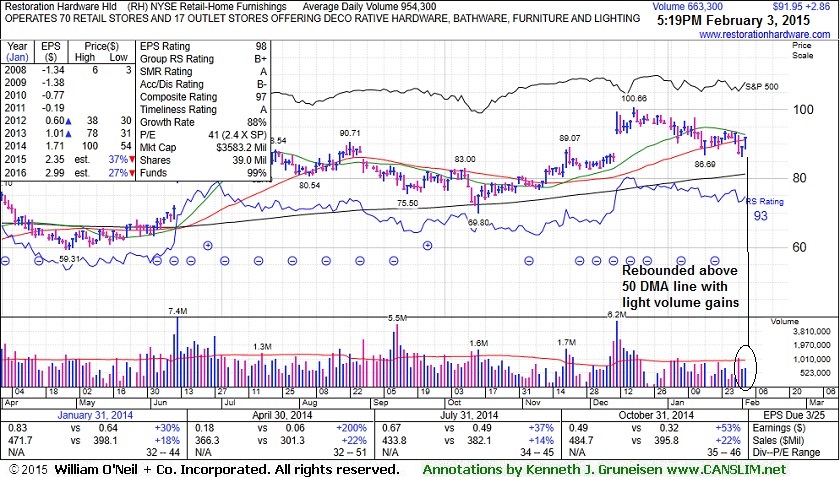Image resolution: width=840 pixels, height=477 pixels.
Task: Click the "January 31, 2014" quarter heading
Action: (95, 415)
